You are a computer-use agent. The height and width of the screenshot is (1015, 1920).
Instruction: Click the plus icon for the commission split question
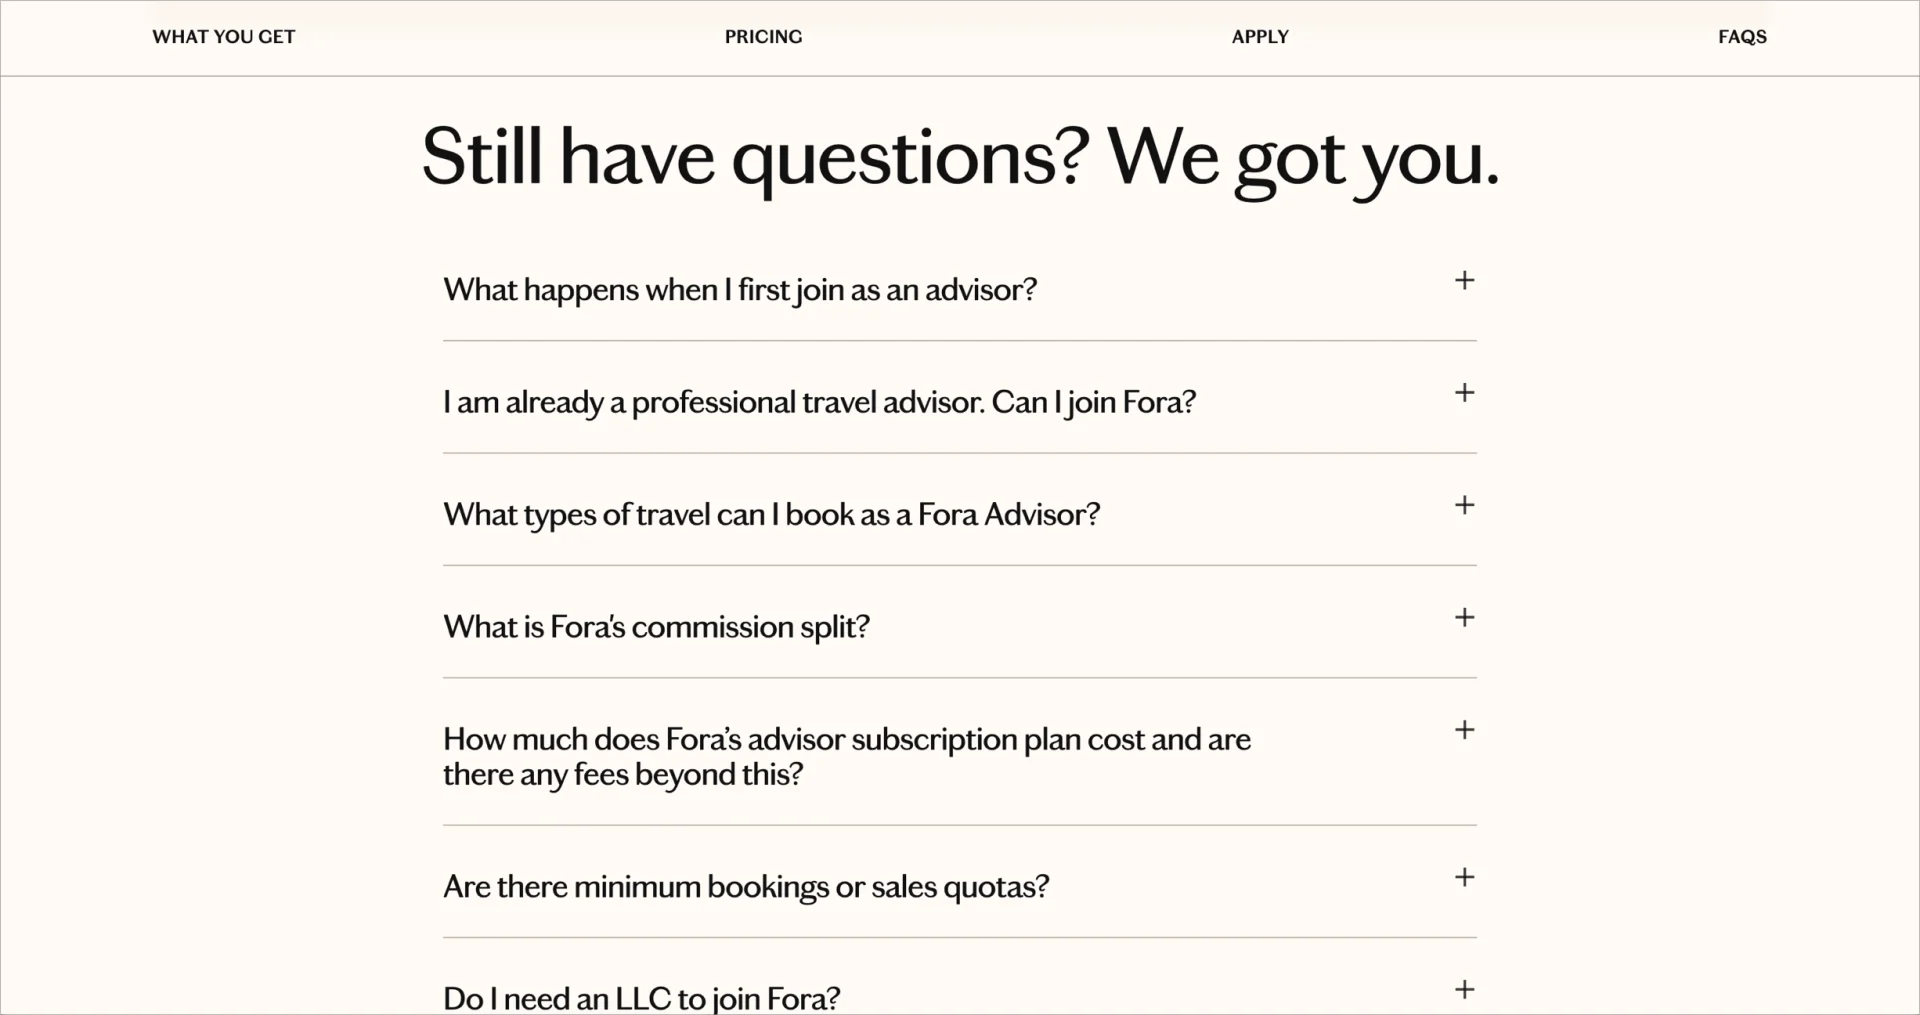click(x=1464, y=617)
